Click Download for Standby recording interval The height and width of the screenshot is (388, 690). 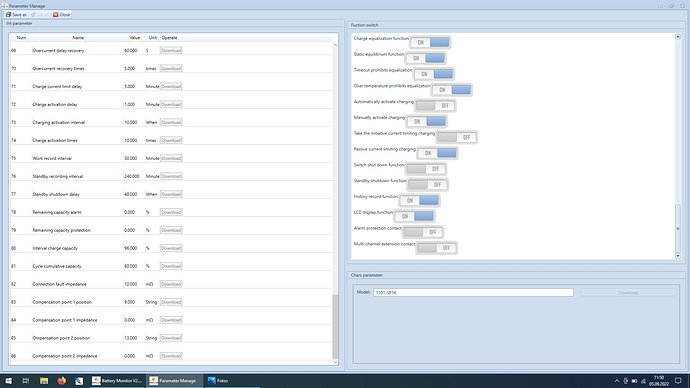click(171, 176)
